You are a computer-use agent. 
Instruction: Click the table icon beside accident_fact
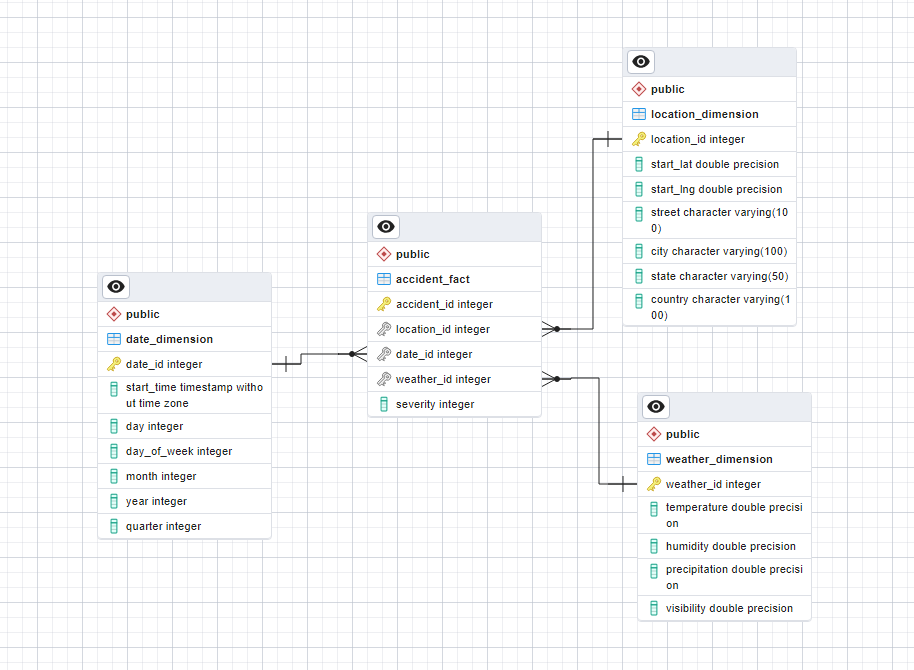pyautogui.click(x=384, y=279)
